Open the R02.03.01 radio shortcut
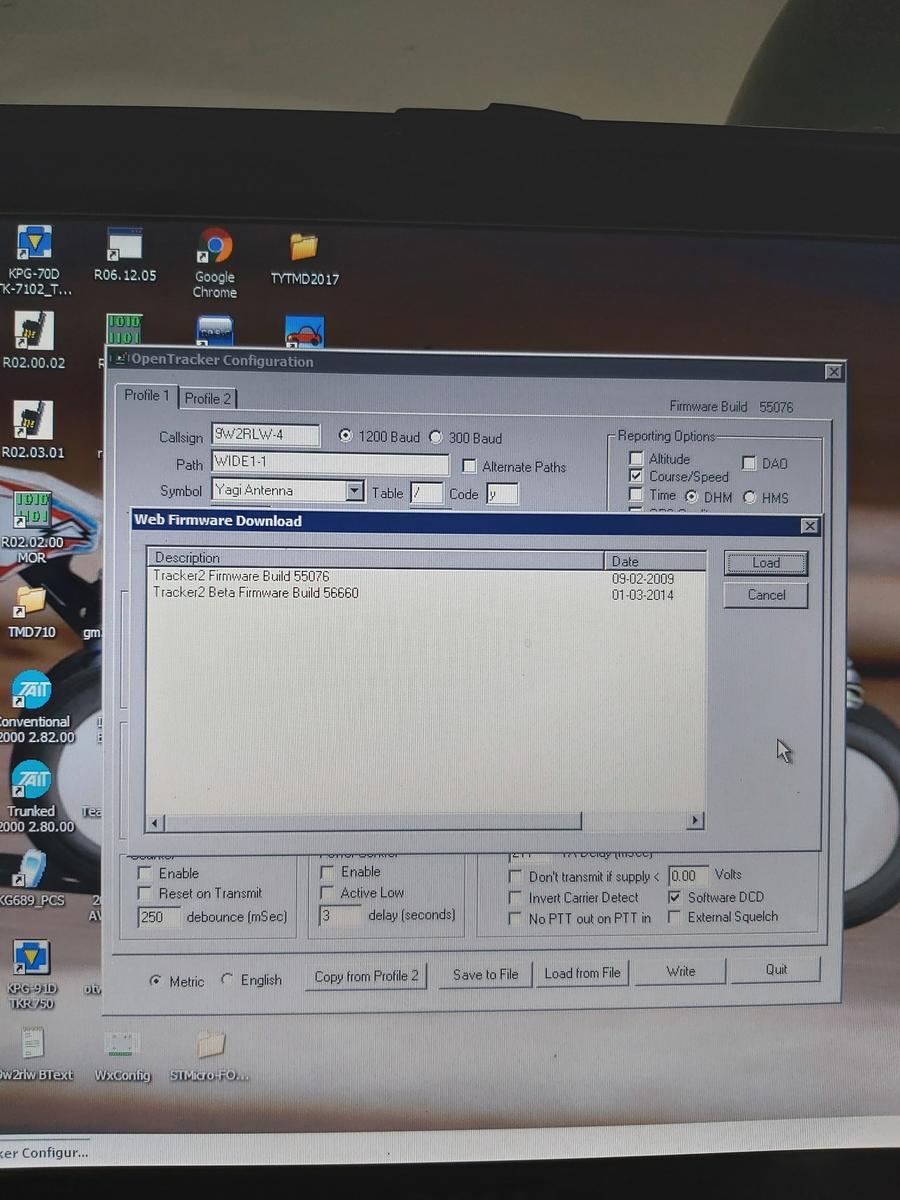900x1200 pixels. click(x=33, y=430)
